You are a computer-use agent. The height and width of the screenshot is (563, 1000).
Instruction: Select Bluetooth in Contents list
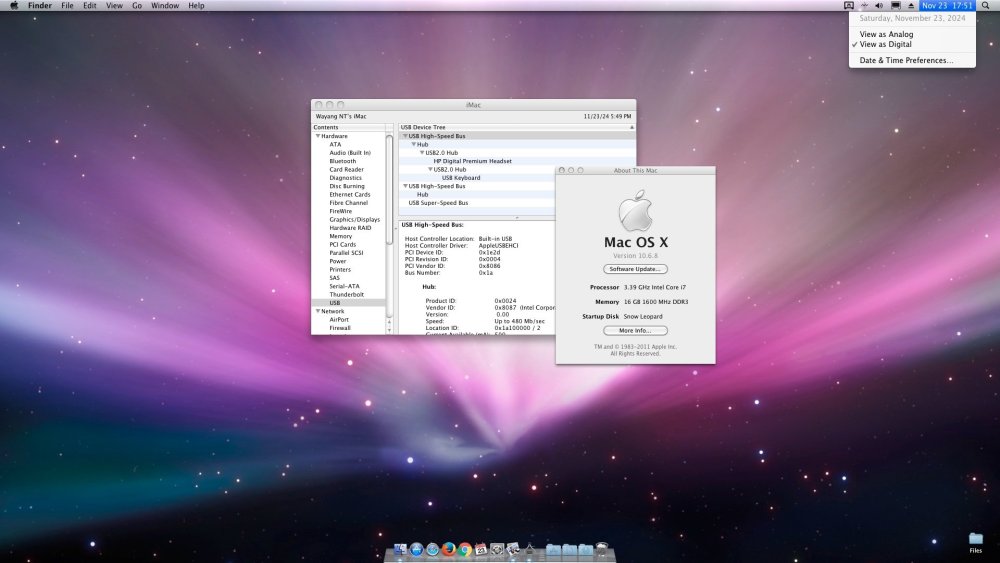(342, 161)
